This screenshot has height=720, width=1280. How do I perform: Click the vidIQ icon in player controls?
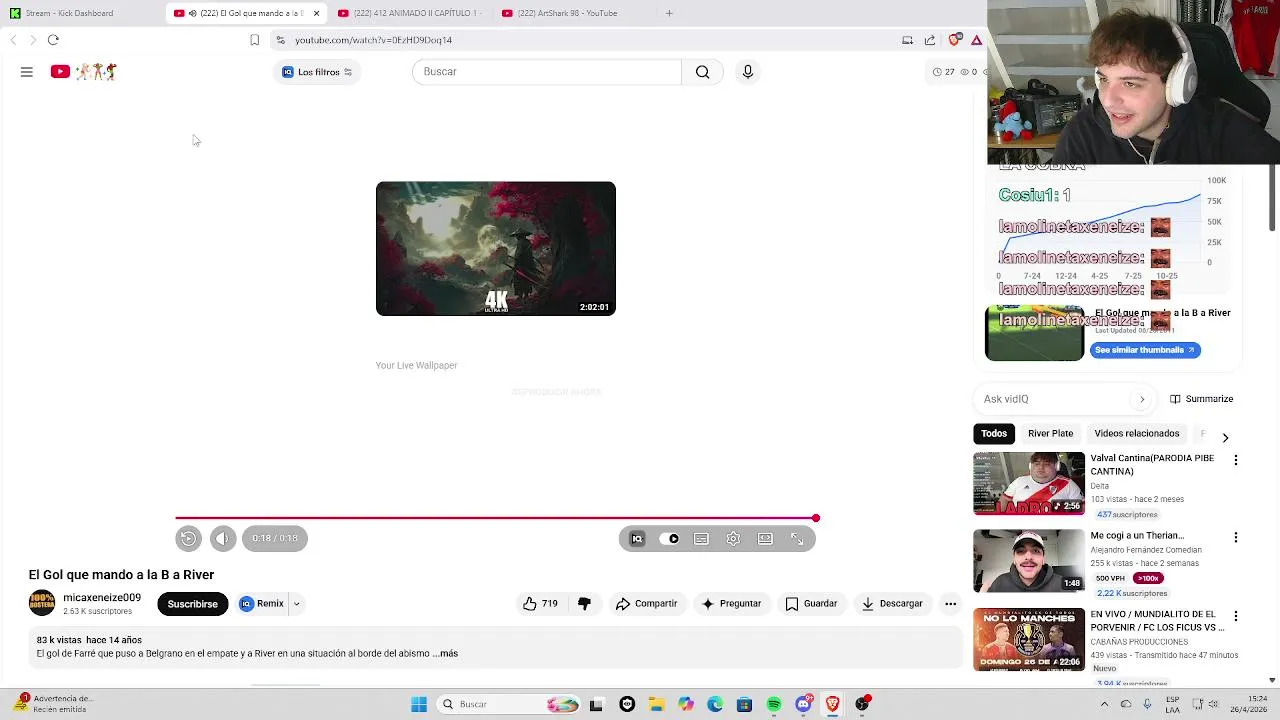pyautogui.click(x=637, y=538)
